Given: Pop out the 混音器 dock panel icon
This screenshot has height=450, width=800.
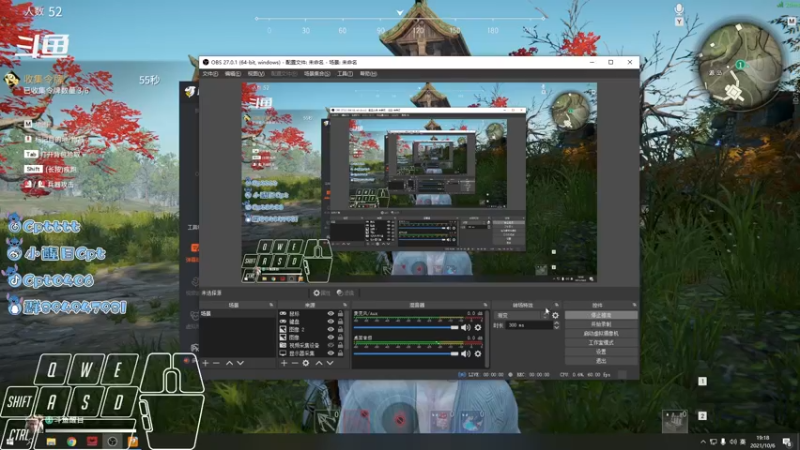Looking at the screenshot, I should tap(485, 305).
